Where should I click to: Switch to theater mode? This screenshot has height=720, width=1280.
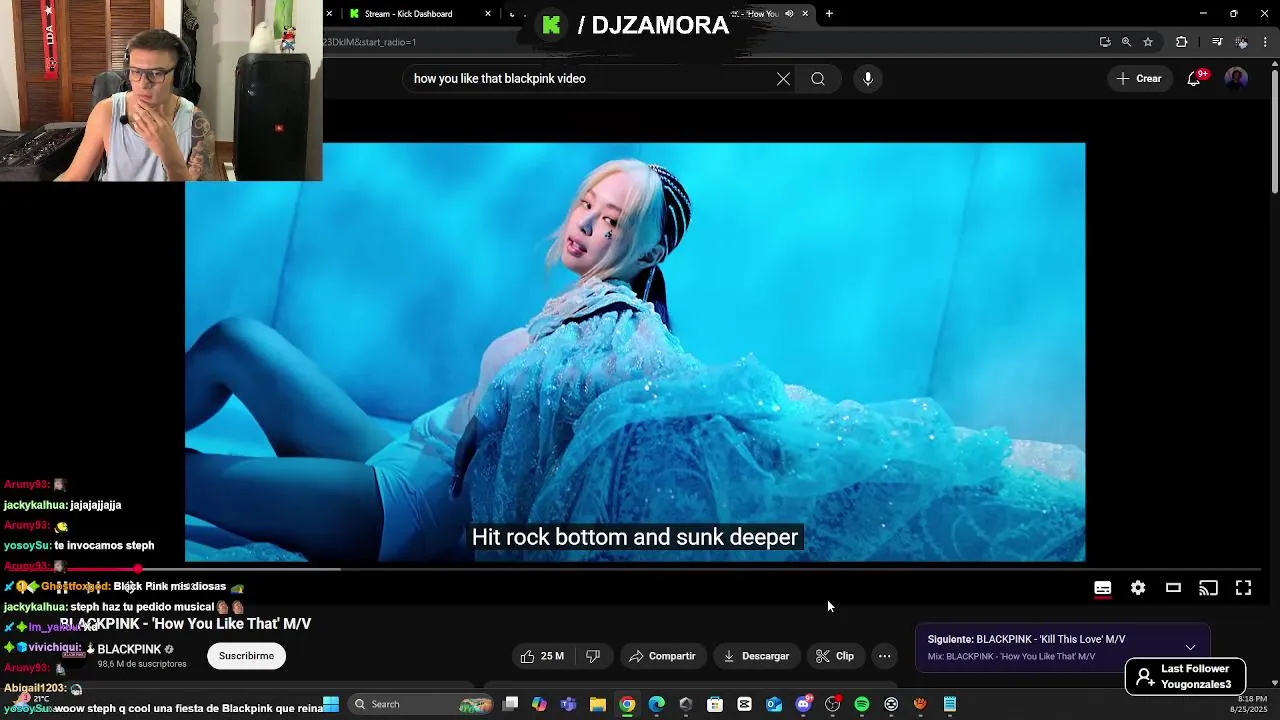1173,588
